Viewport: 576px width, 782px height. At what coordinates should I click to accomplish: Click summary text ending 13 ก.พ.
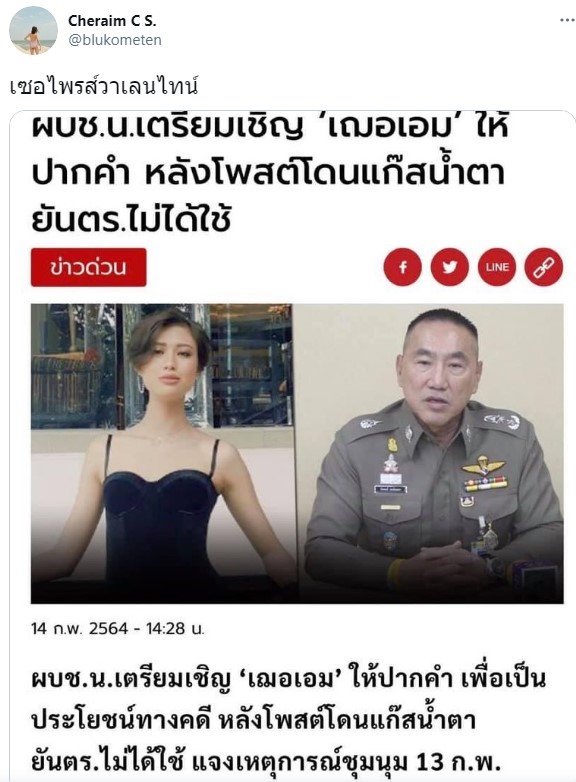pos(266,762)
